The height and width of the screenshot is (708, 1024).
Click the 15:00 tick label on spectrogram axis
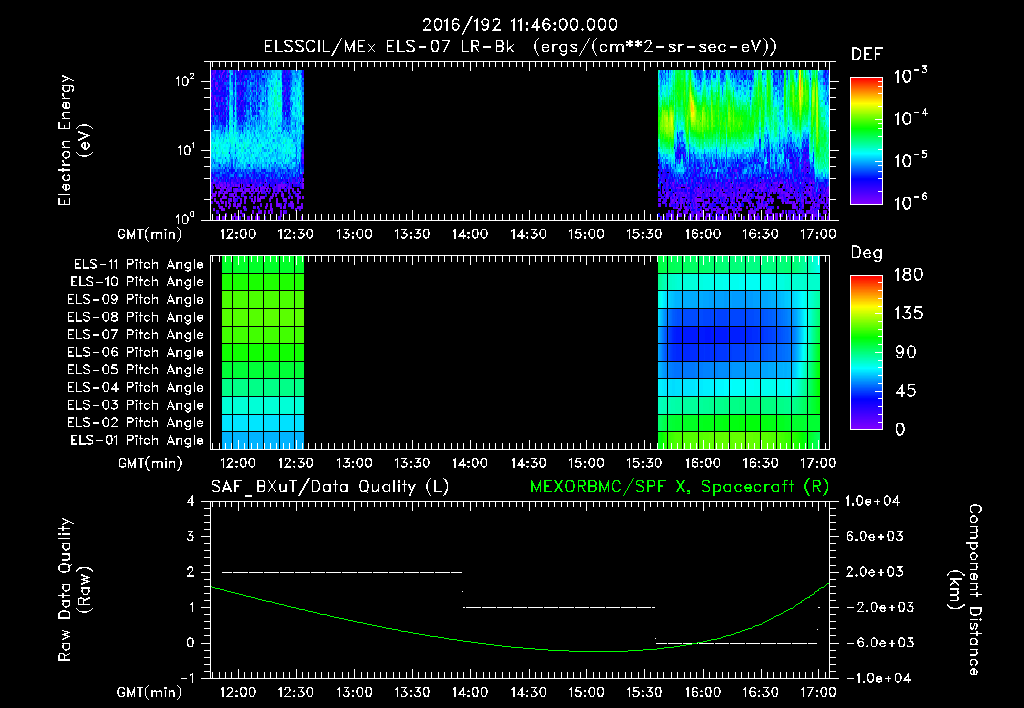pyautogui.click(x=586, y=234)
